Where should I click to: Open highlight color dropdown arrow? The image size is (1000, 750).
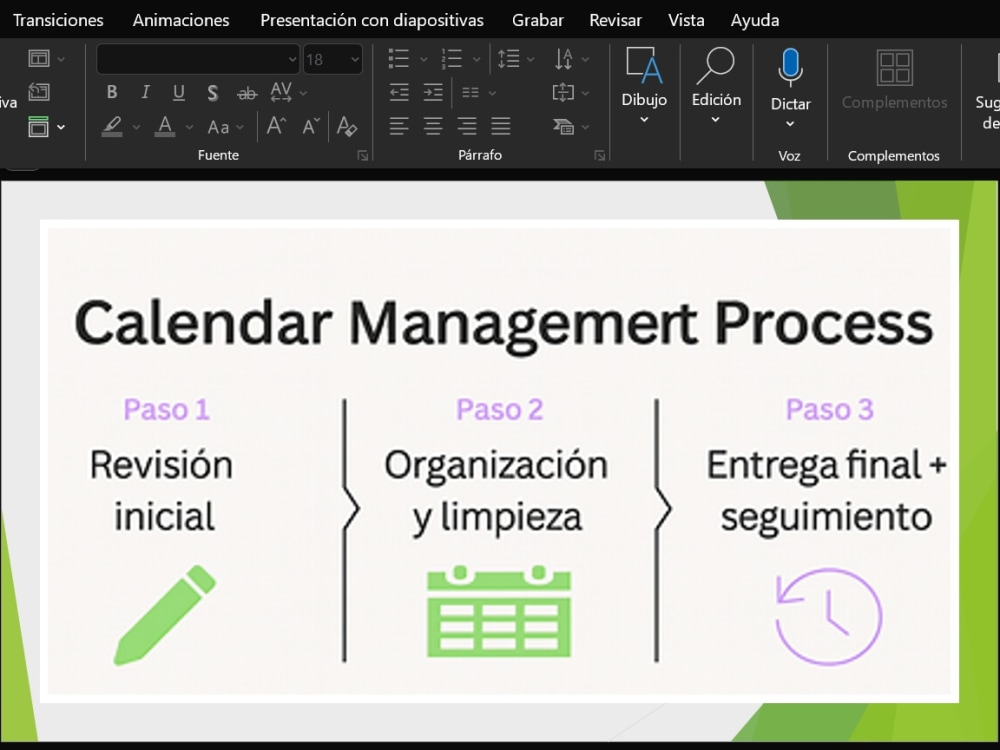coord(136,127)
